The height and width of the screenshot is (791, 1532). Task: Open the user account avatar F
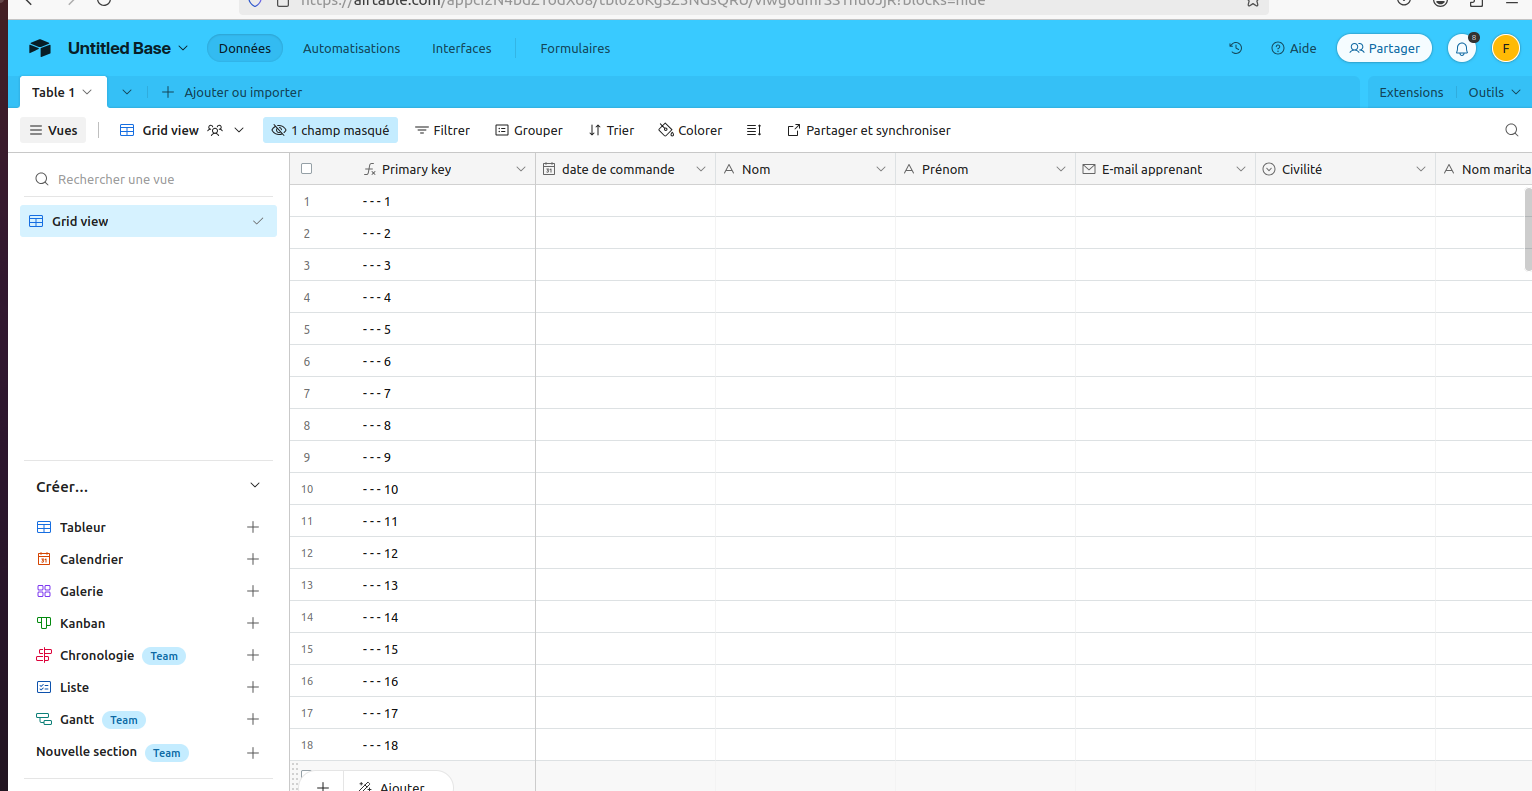click(x=1506, y=48)
